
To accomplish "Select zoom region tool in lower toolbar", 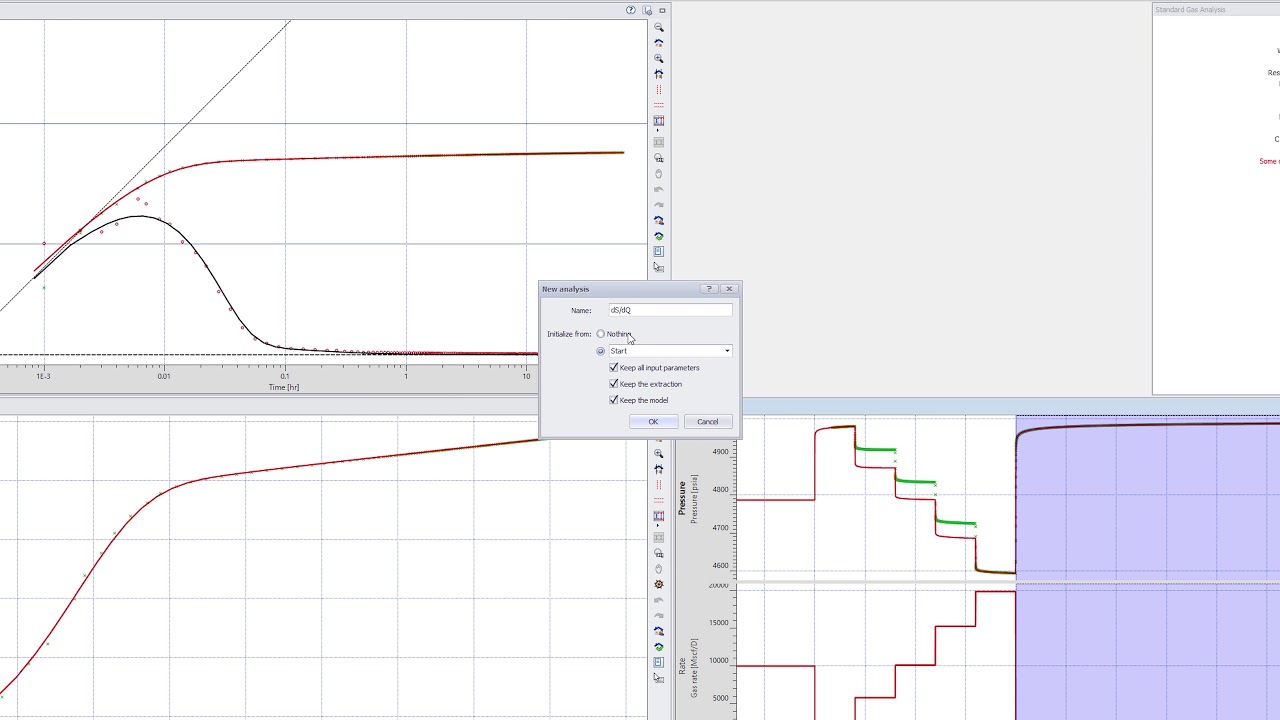I will 658,553.
